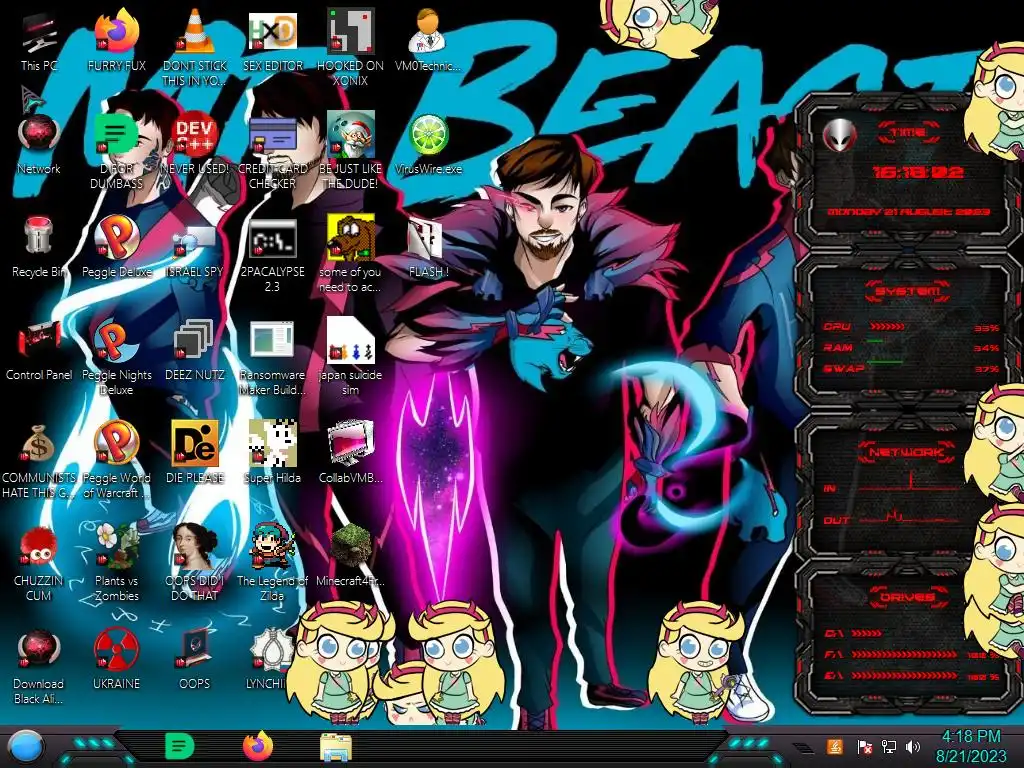This screenshot has width=1024, height=768.
Task: Launch Dev-C++ NEVER USED shortcut
Action: 195,145
